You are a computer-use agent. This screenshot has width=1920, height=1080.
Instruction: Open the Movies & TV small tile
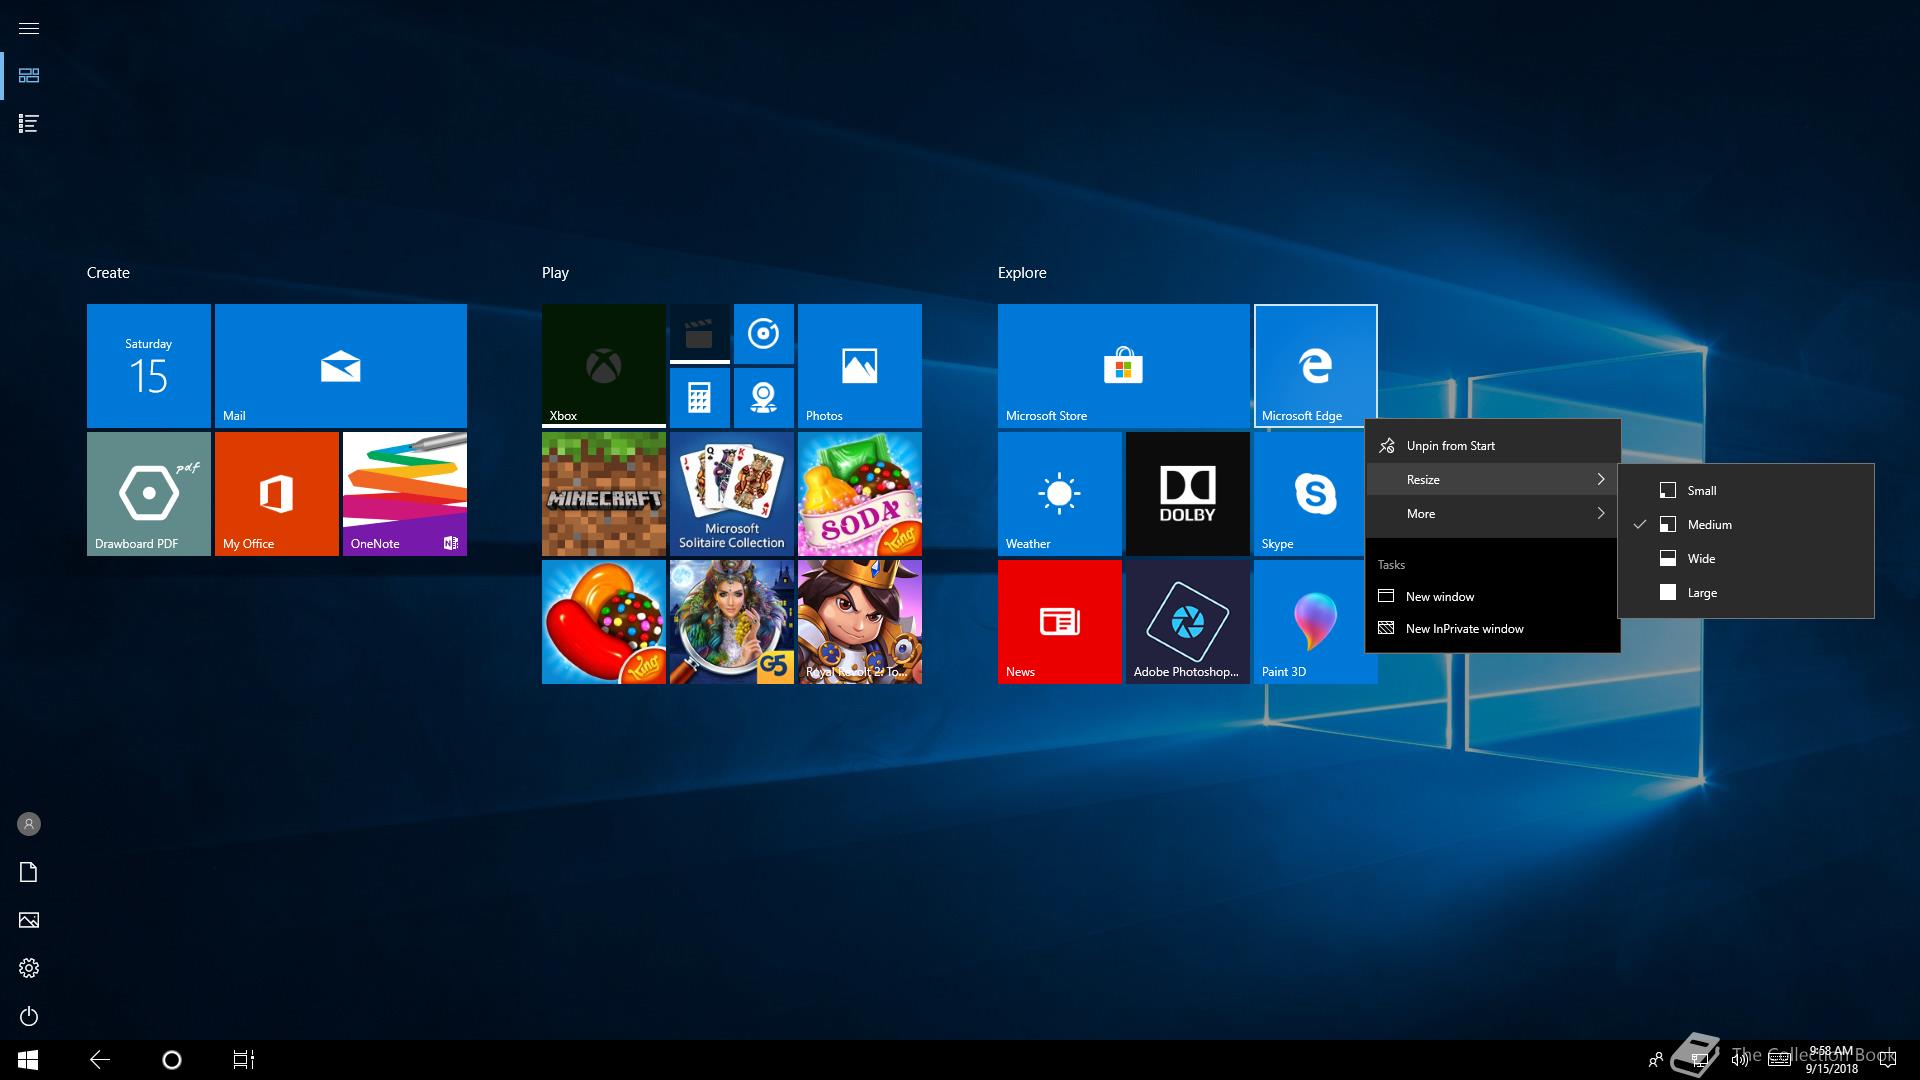[700, 334]
